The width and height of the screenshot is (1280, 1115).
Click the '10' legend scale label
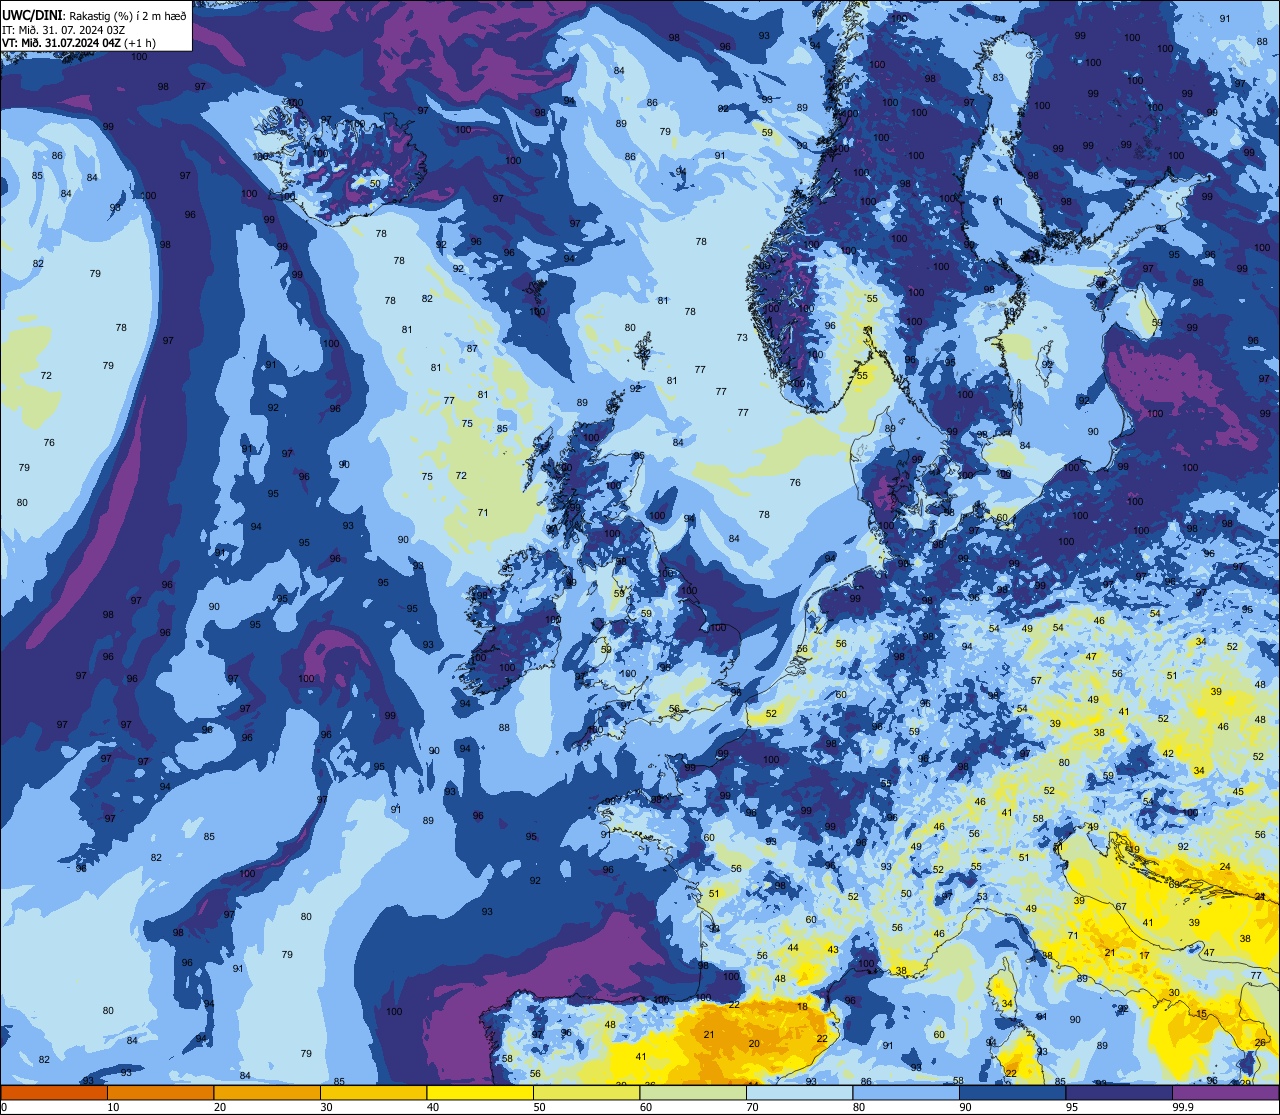coord(114,1107)
